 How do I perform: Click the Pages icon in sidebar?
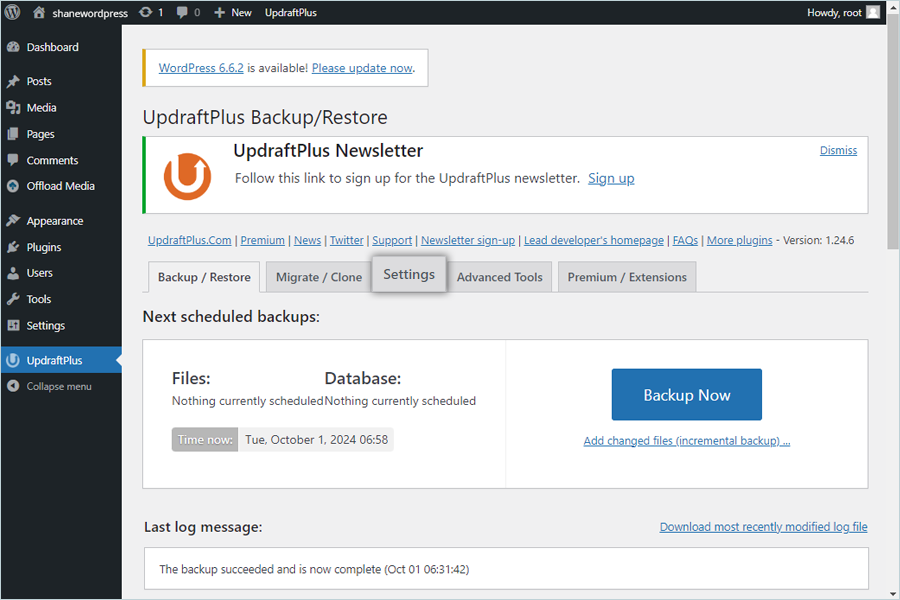click(13, 134)
